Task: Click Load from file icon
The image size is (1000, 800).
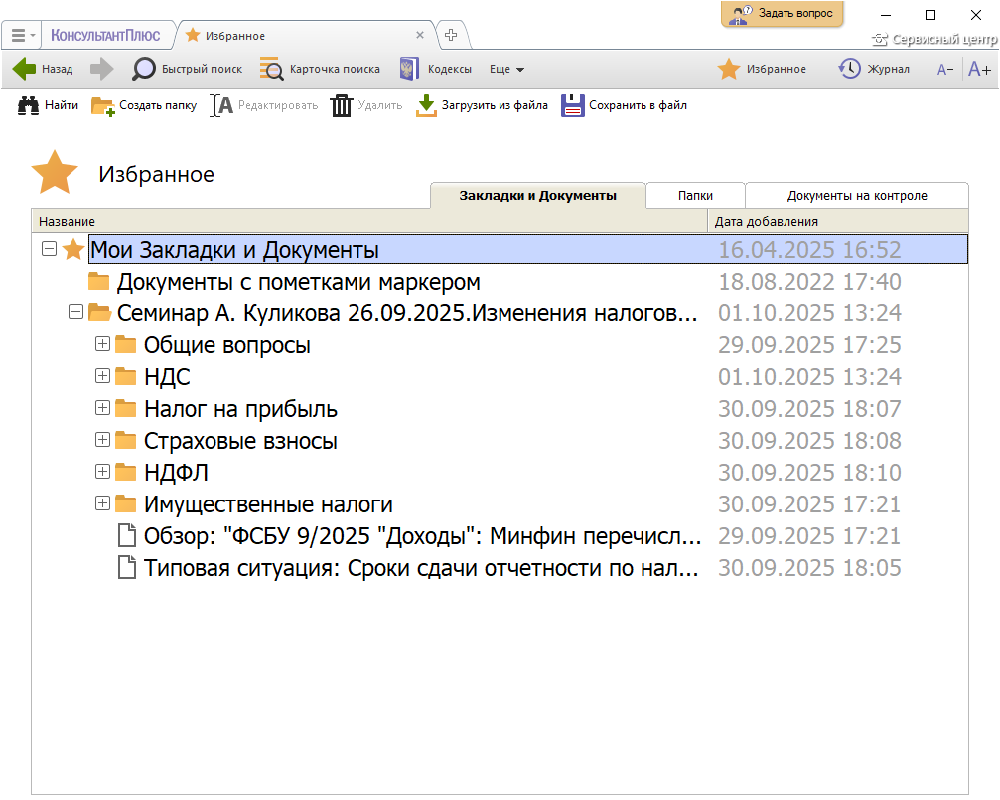Action: pyautogui.click(x=427, y=105)
